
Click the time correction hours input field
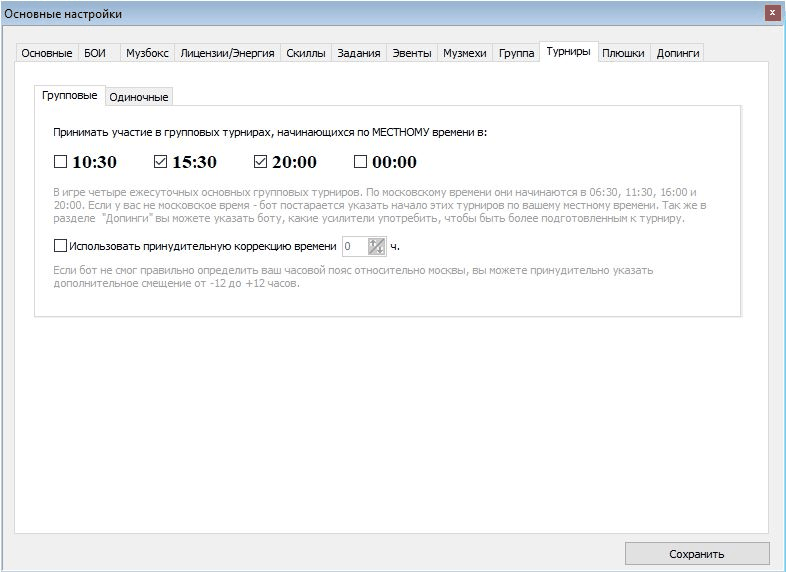(x=355, y=246)
